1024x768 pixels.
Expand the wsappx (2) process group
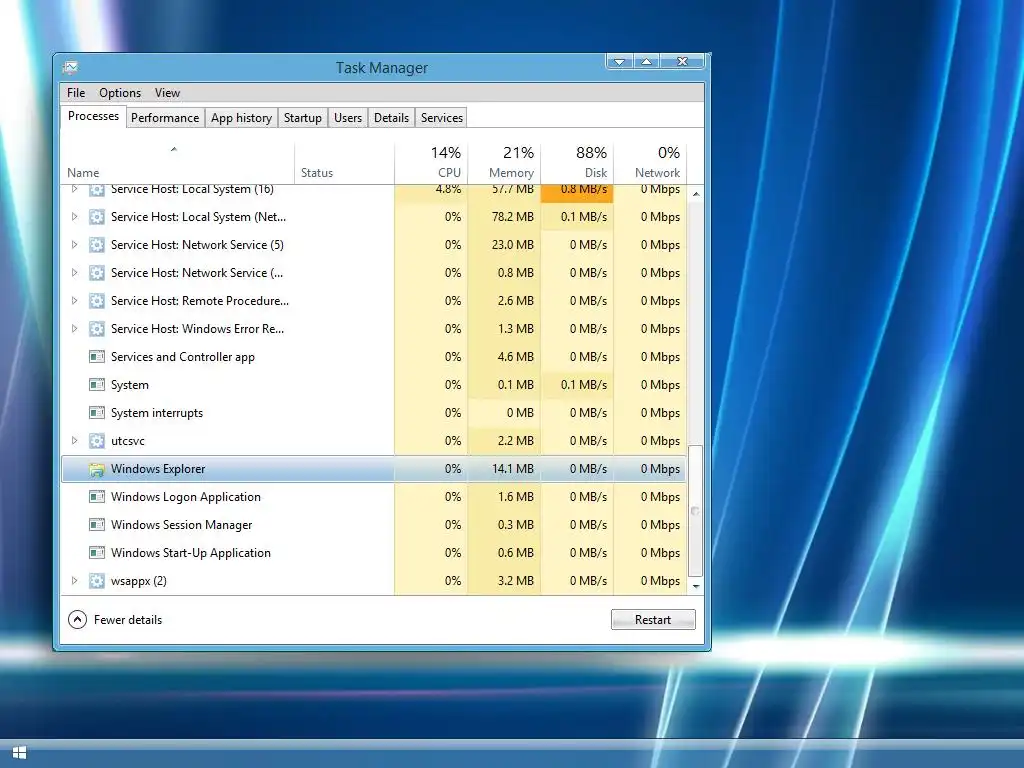pos(74,581)
